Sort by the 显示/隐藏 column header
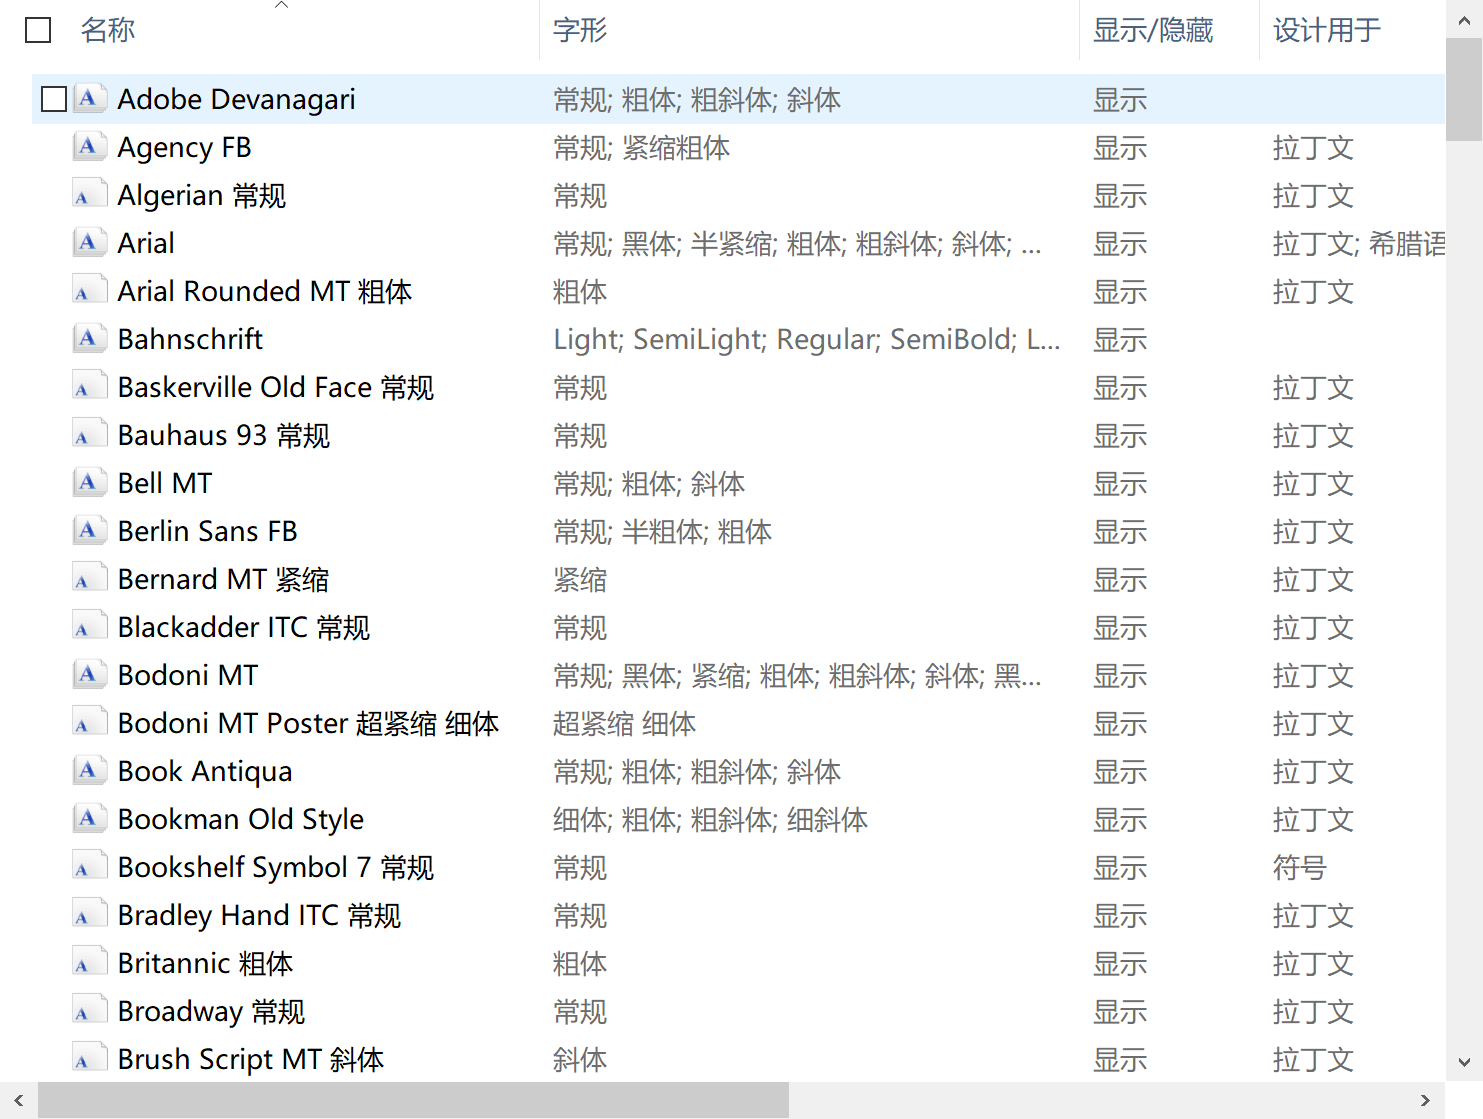The image size is (1483, 1119). [1153, 30]
